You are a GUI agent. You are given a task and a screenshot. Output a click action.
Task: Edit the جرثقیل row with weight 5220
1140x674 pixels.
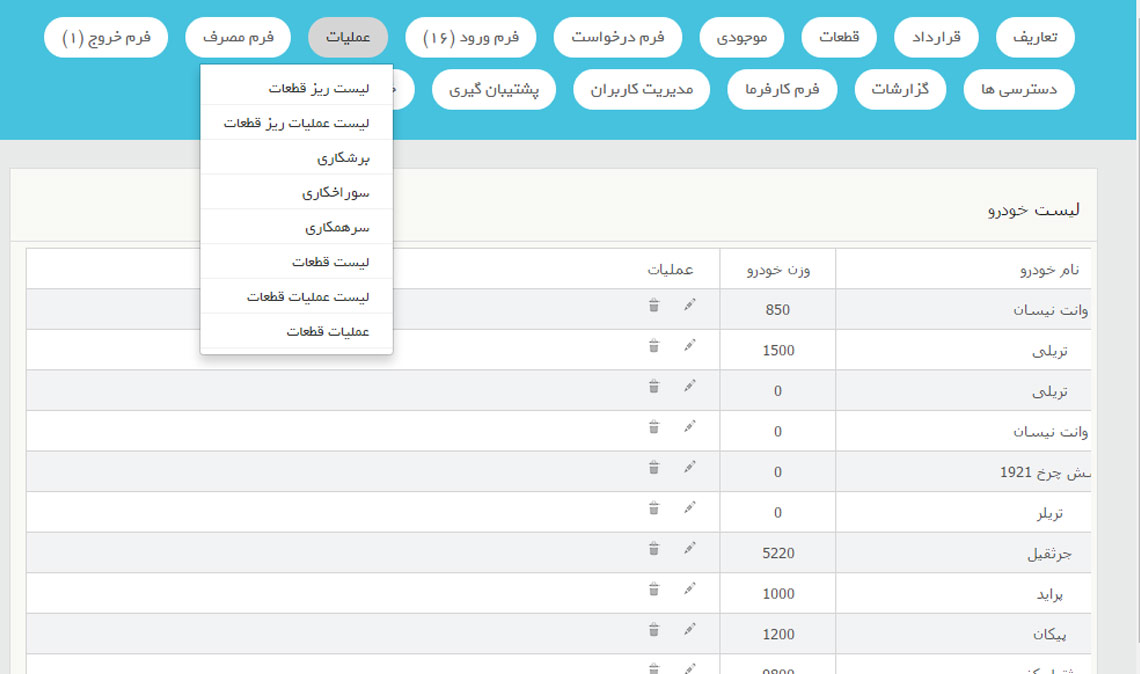tap(689, 549)
